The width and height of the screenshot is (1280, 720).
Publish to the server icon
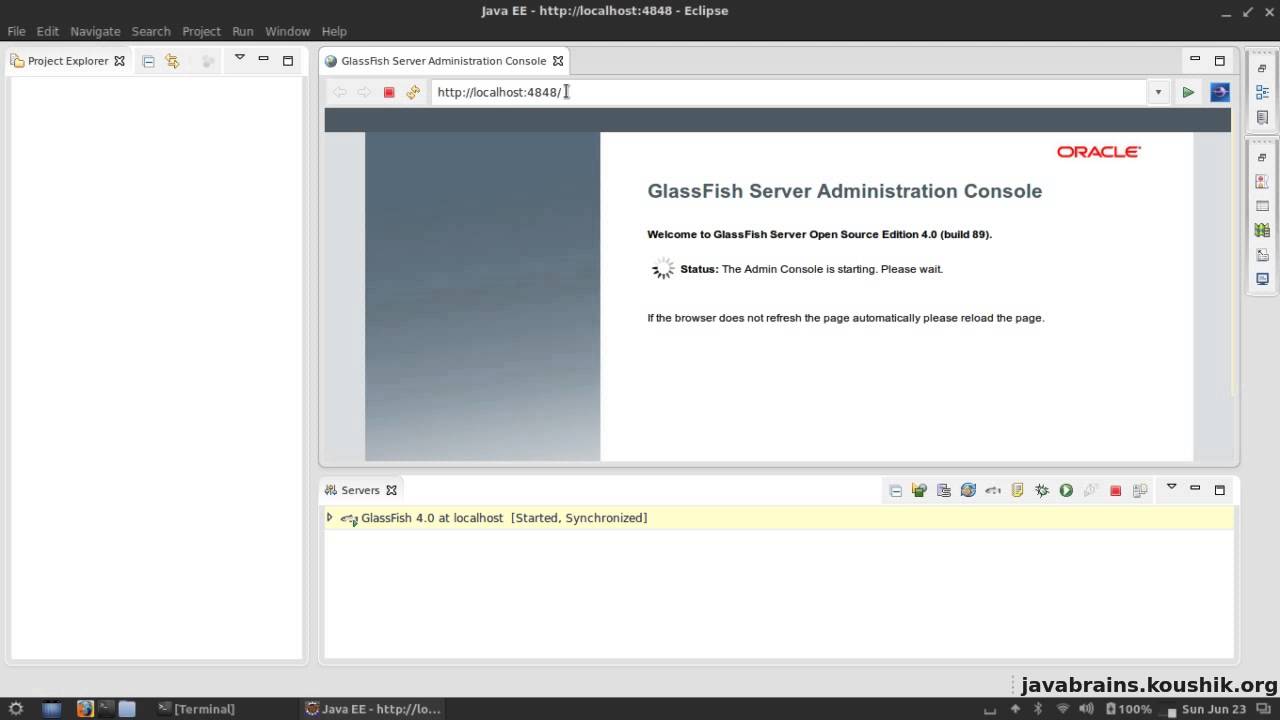click(1139, 490)
